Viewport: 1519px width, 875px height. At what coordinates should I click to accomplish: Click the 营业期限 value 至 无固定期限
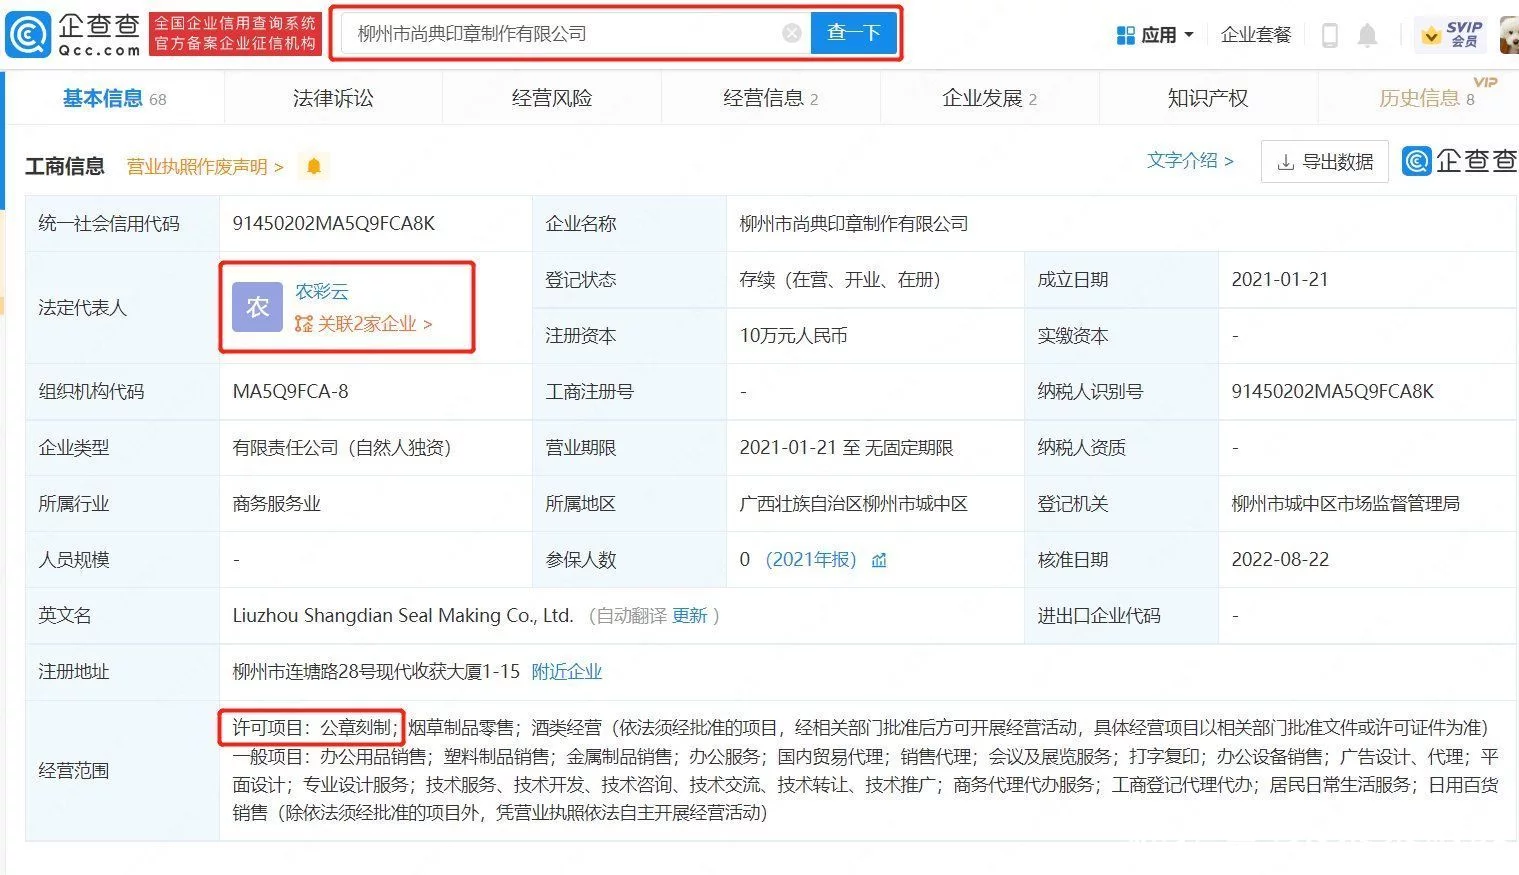[x=846, y=448]
